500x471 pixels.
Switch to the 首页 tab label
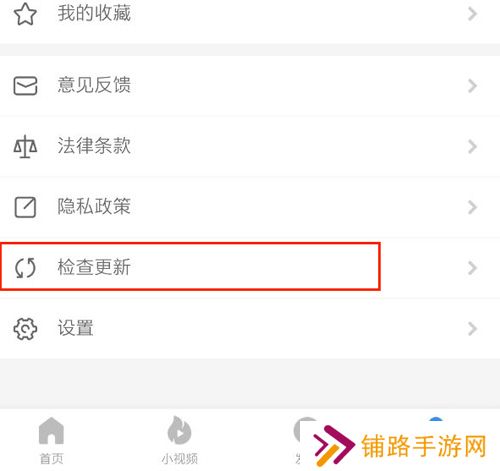point(51,459)
